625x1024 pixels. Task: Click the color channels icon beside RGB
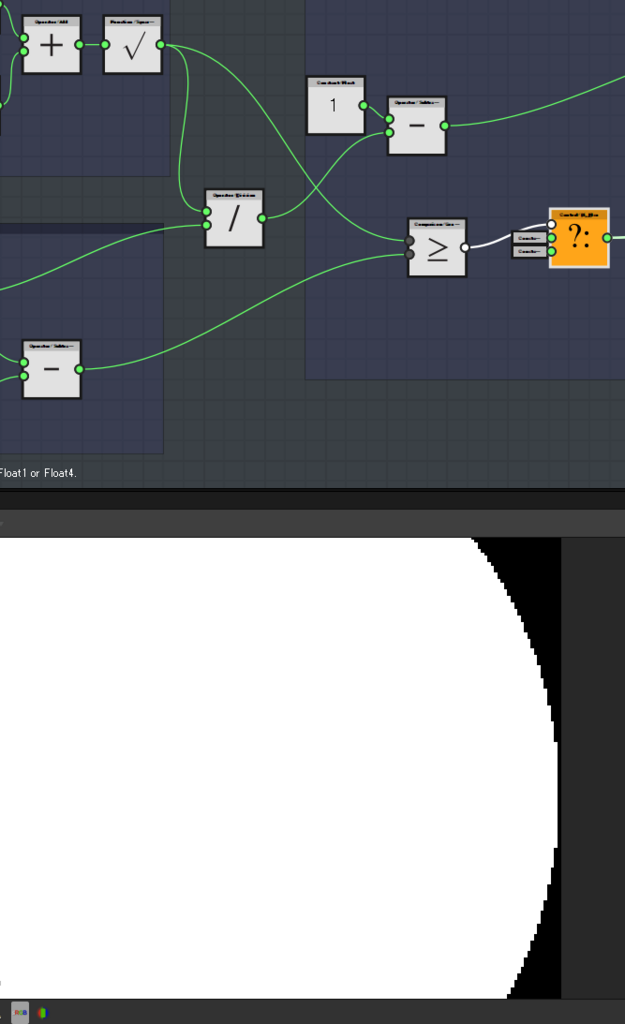(x=43, y=1013)
